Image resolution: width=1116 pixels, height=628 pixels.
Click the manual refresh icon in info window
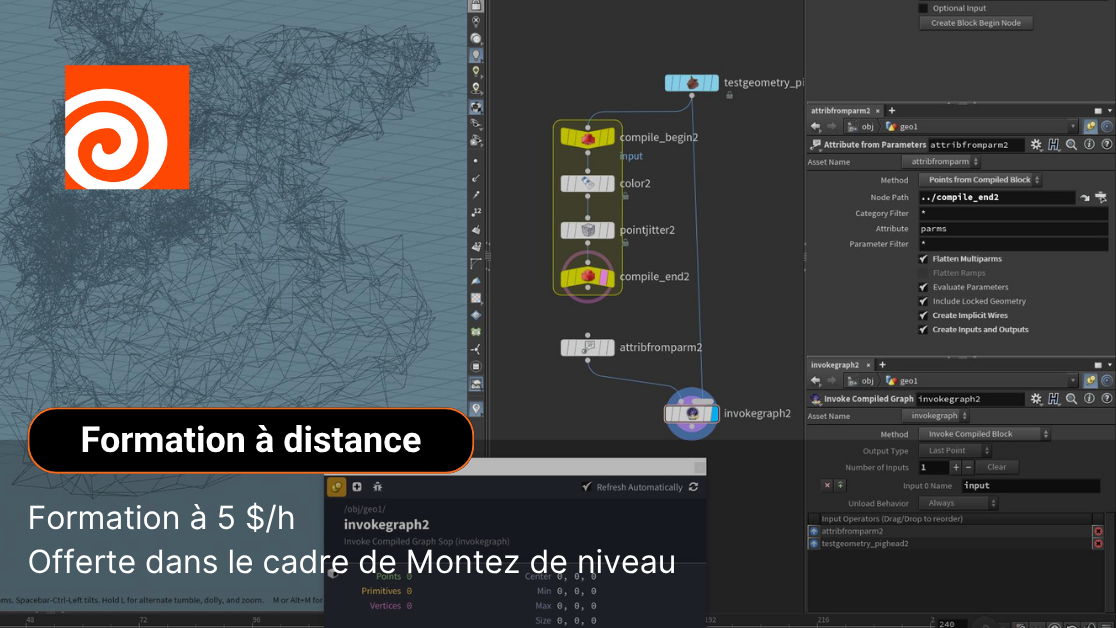click(x=693, y=487)
